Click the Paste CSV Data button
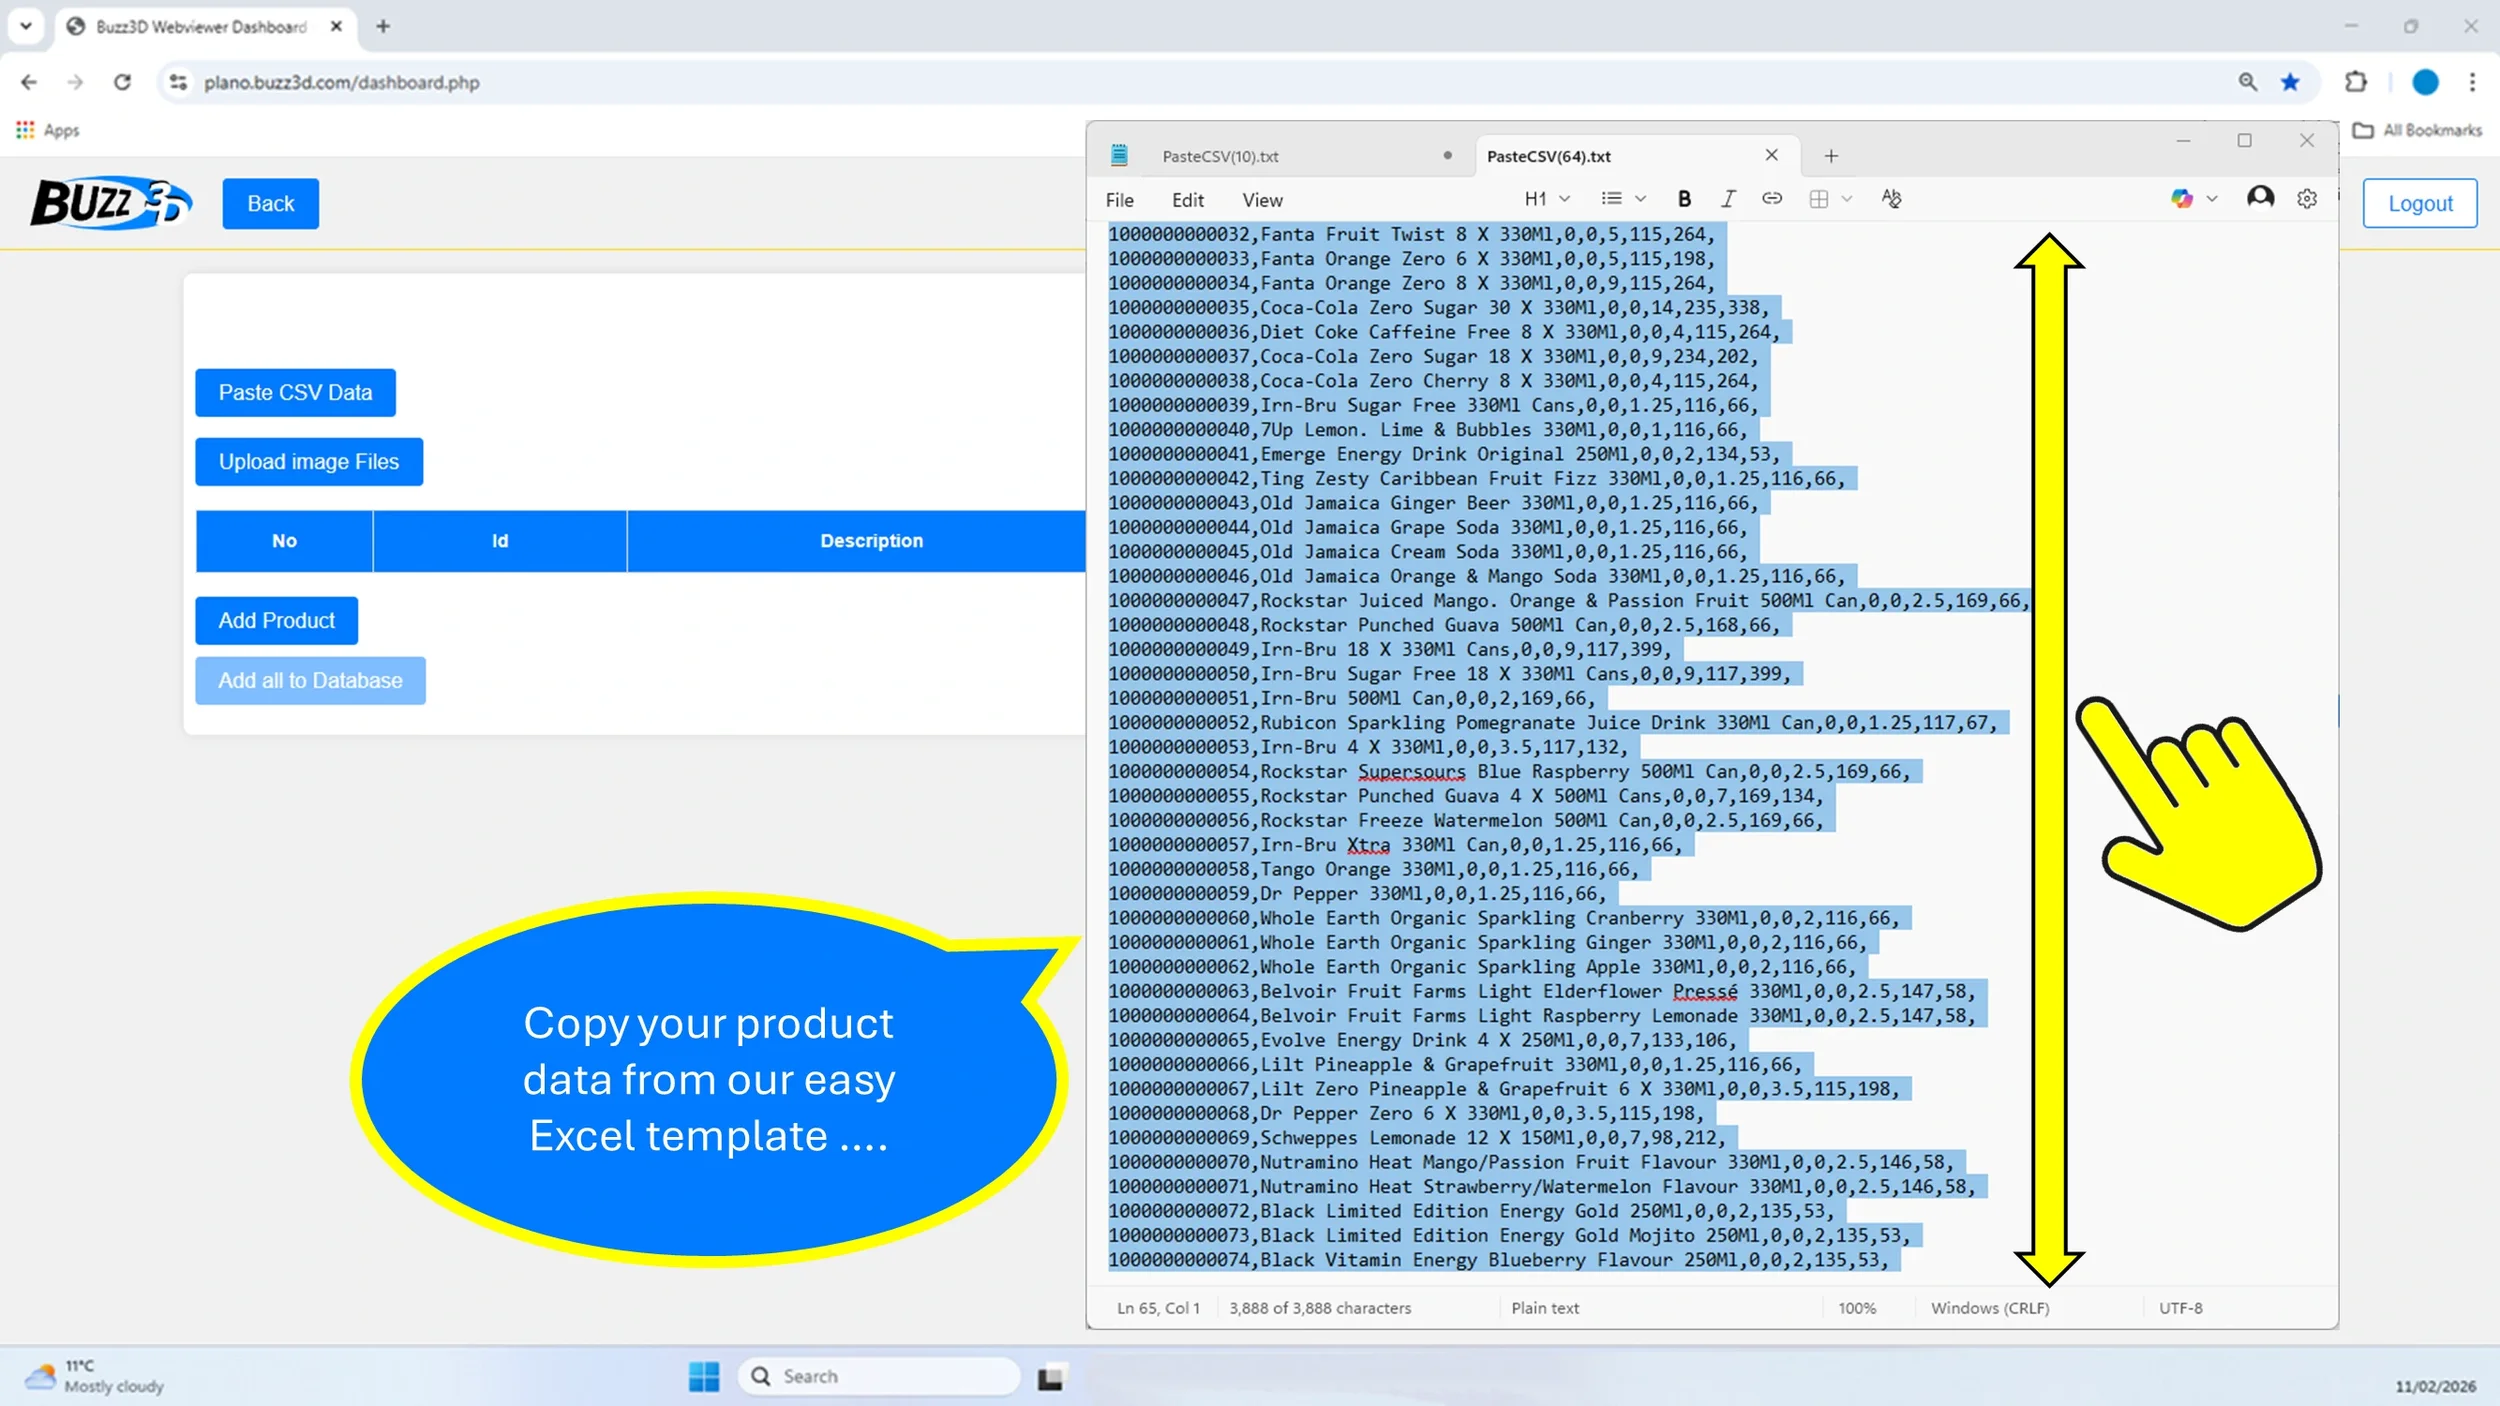The width and height of the screenshot is (2500, 1406). click(x=295, y=393)
